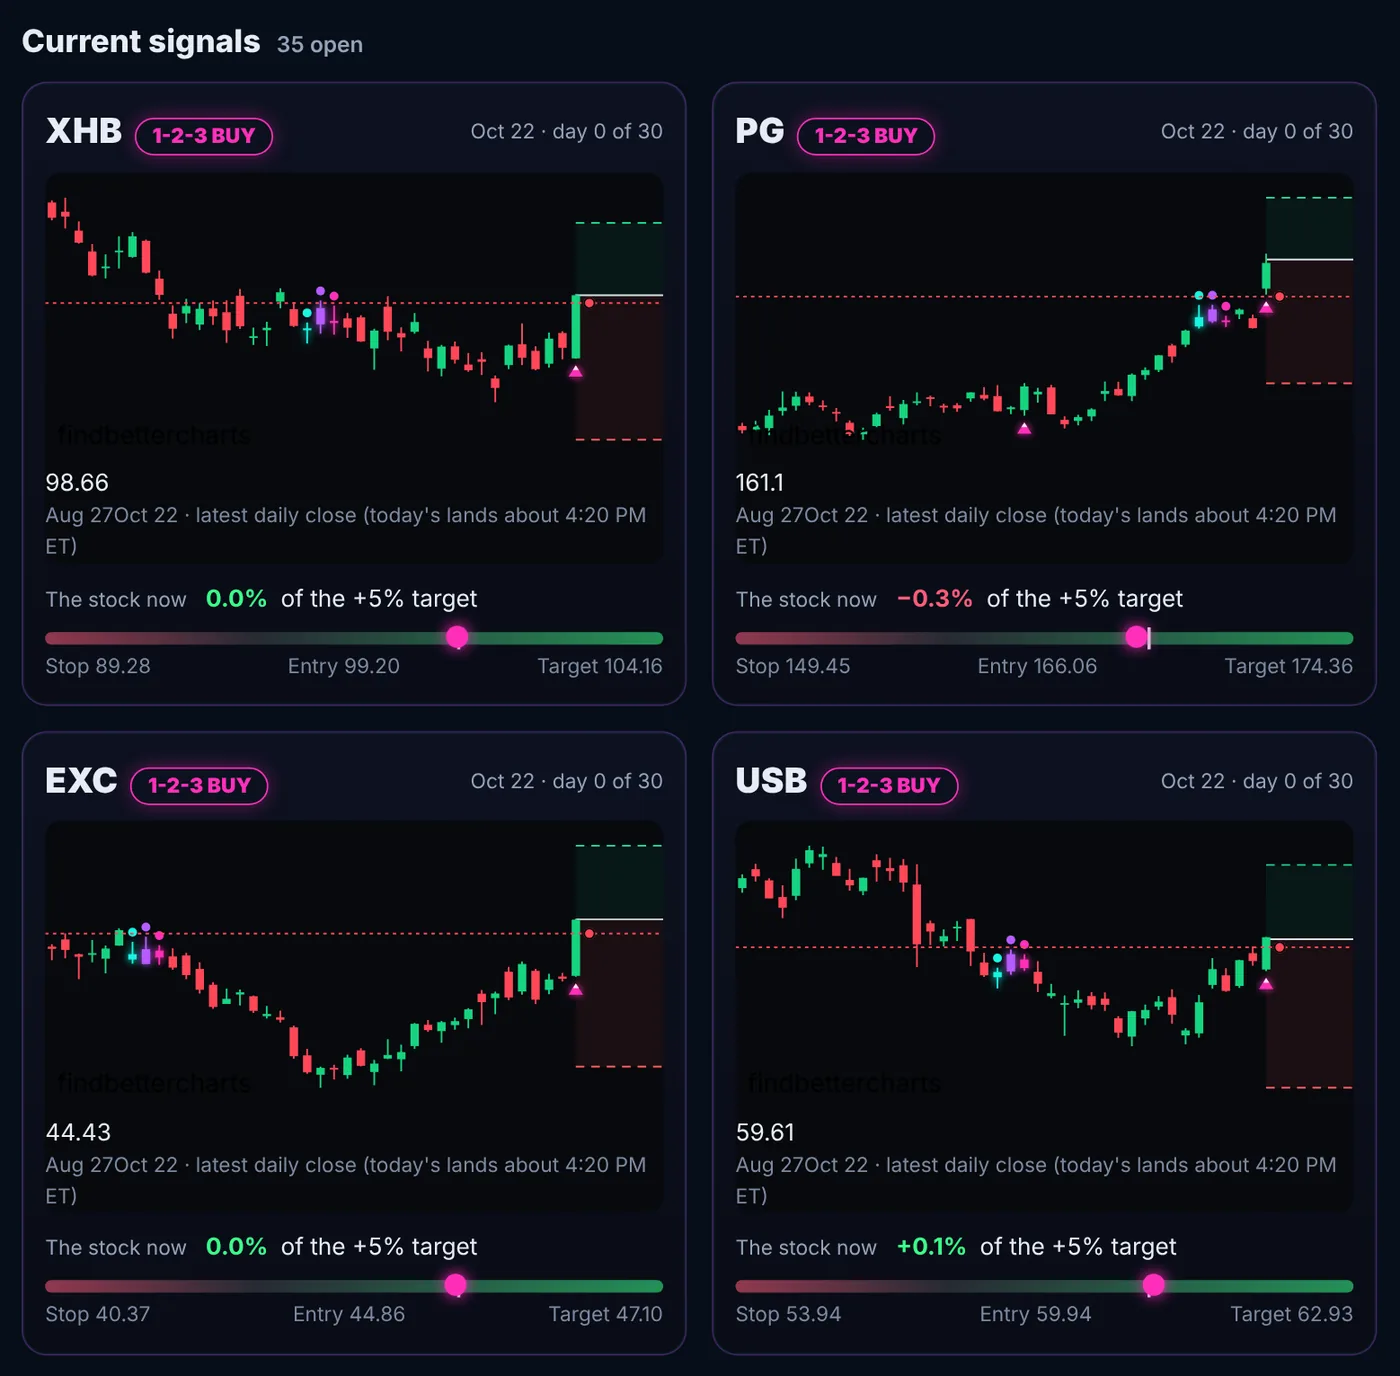This screenshot has height=1376, width=1400.
Task: Select the PG ticker title
Action: 760,132
